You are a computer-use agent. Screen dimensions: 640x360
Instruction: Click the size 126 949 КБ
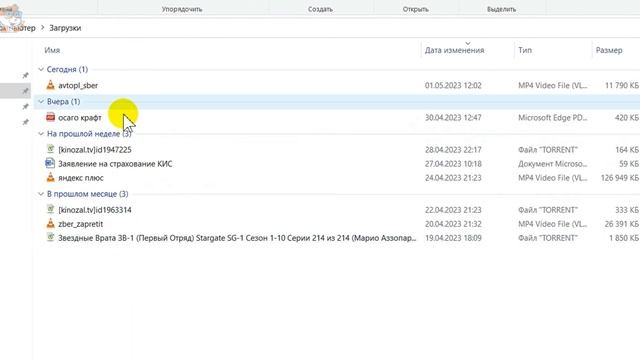(620, 178)
